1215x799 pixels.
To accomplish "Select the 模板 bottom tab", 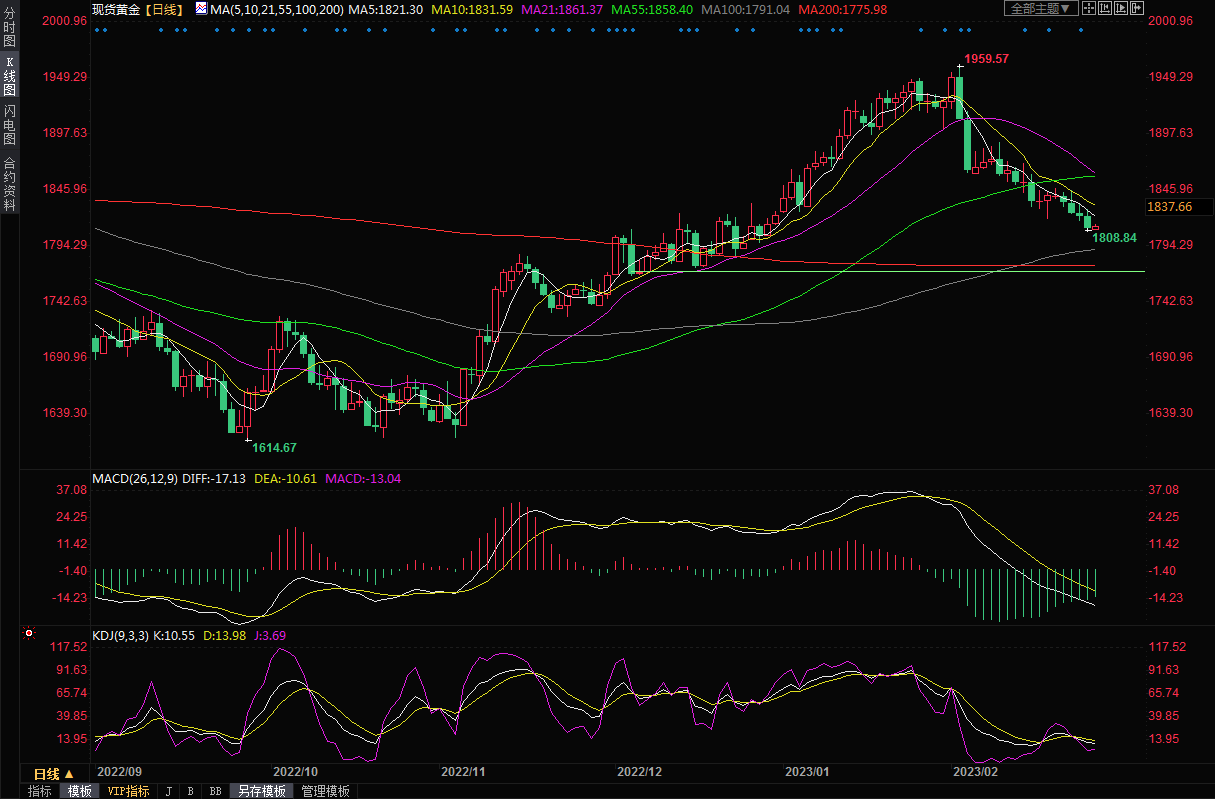I will pyautogui.click(x=80, y=791).
